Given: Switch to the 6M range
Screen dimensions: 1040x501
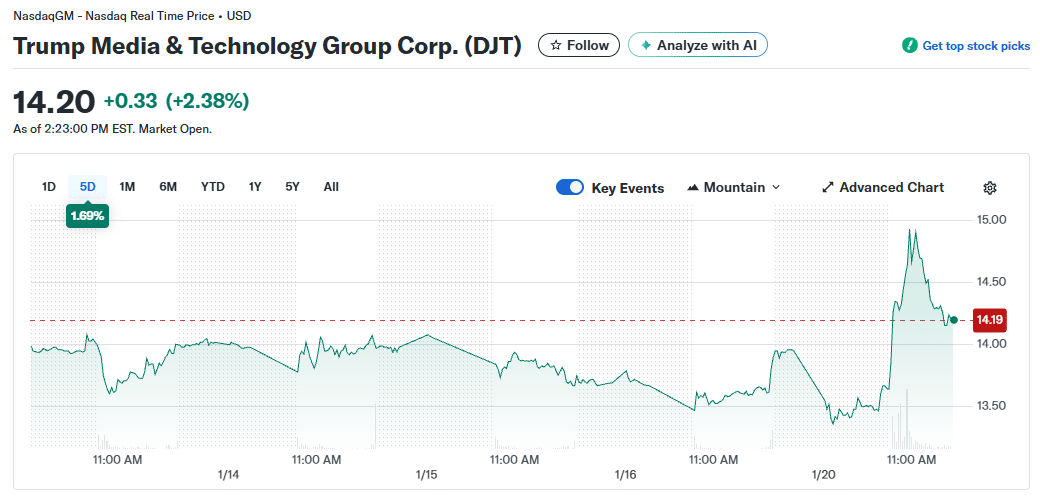Looking at the screenshot, I should 168,187.
